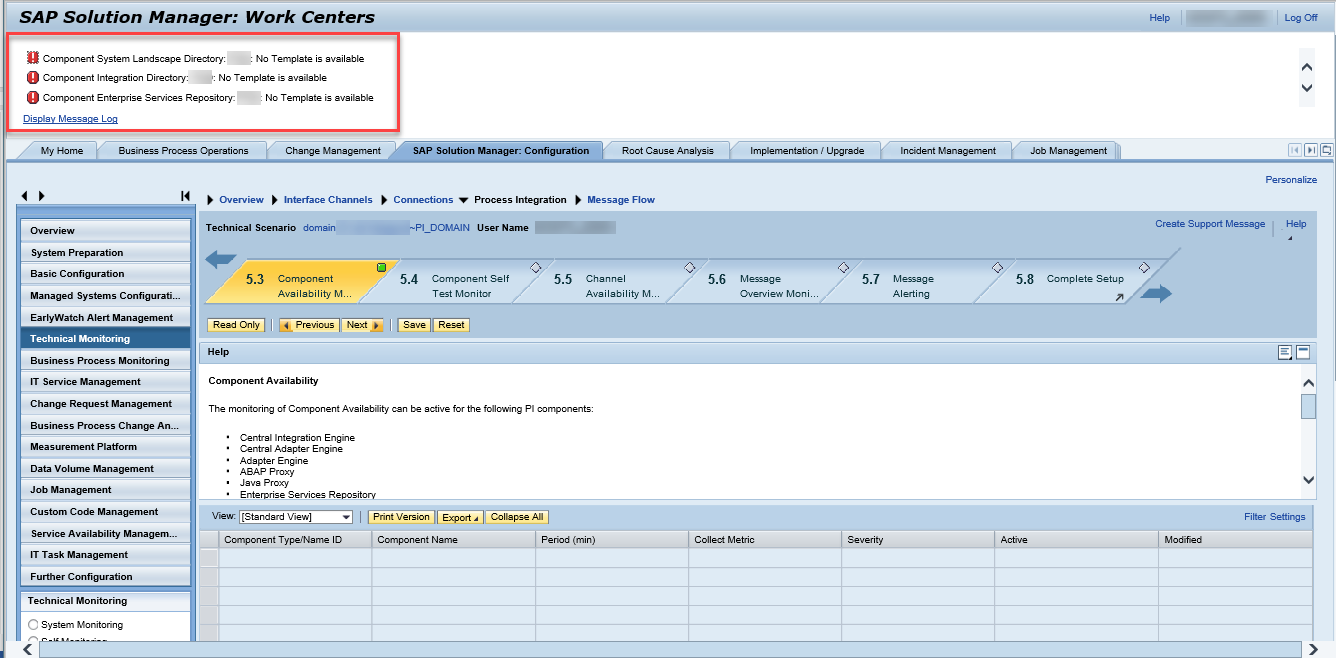
Task: Open System Preparation in sidebar
Action: pyautogui.click(x=105, y=253)
